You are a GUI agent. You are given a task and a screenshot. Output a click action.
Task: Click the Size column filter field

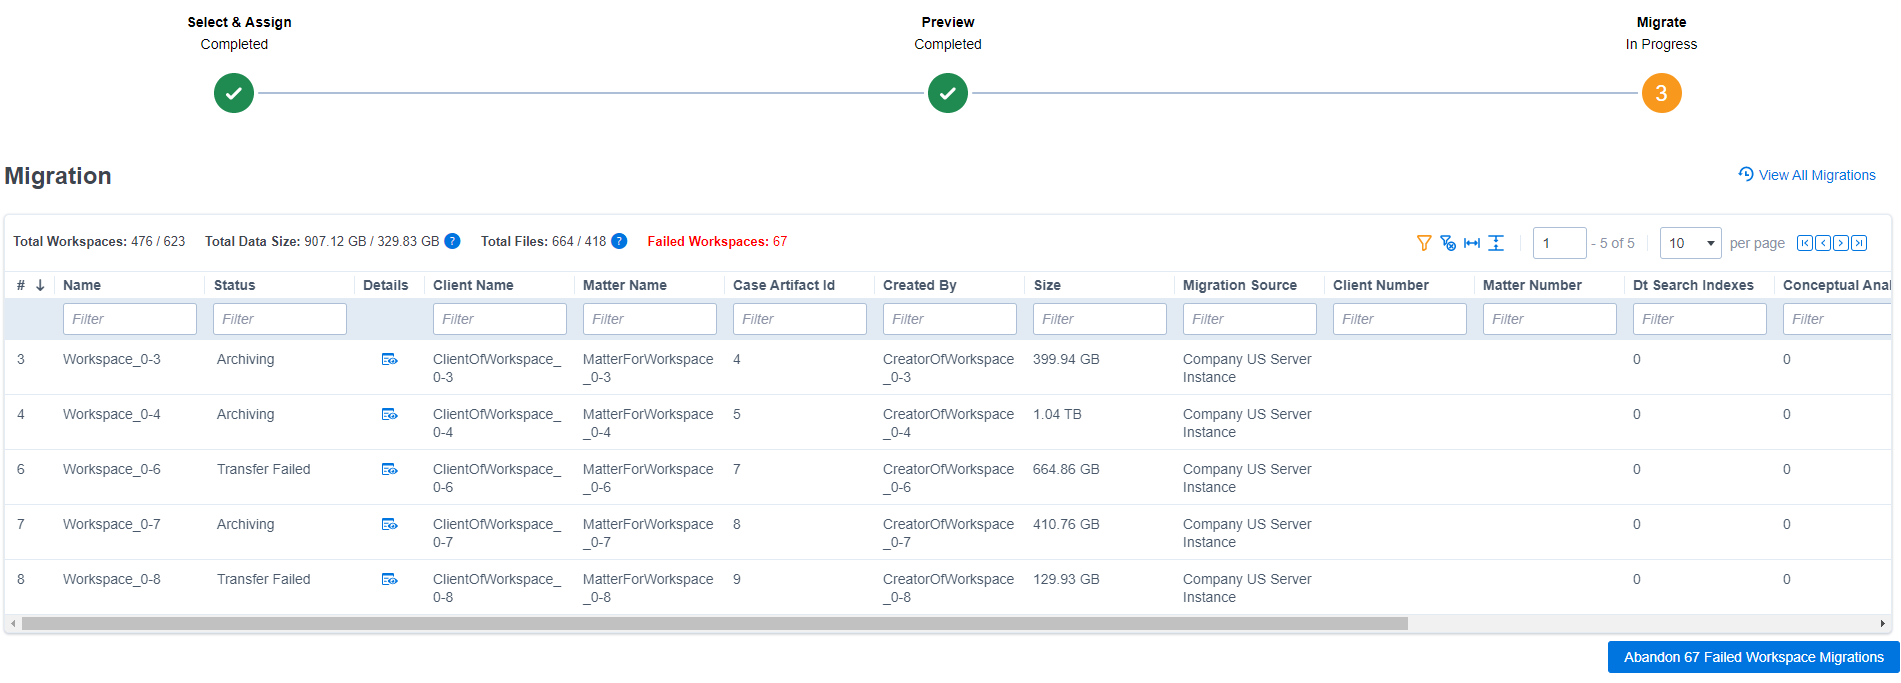1100,319
